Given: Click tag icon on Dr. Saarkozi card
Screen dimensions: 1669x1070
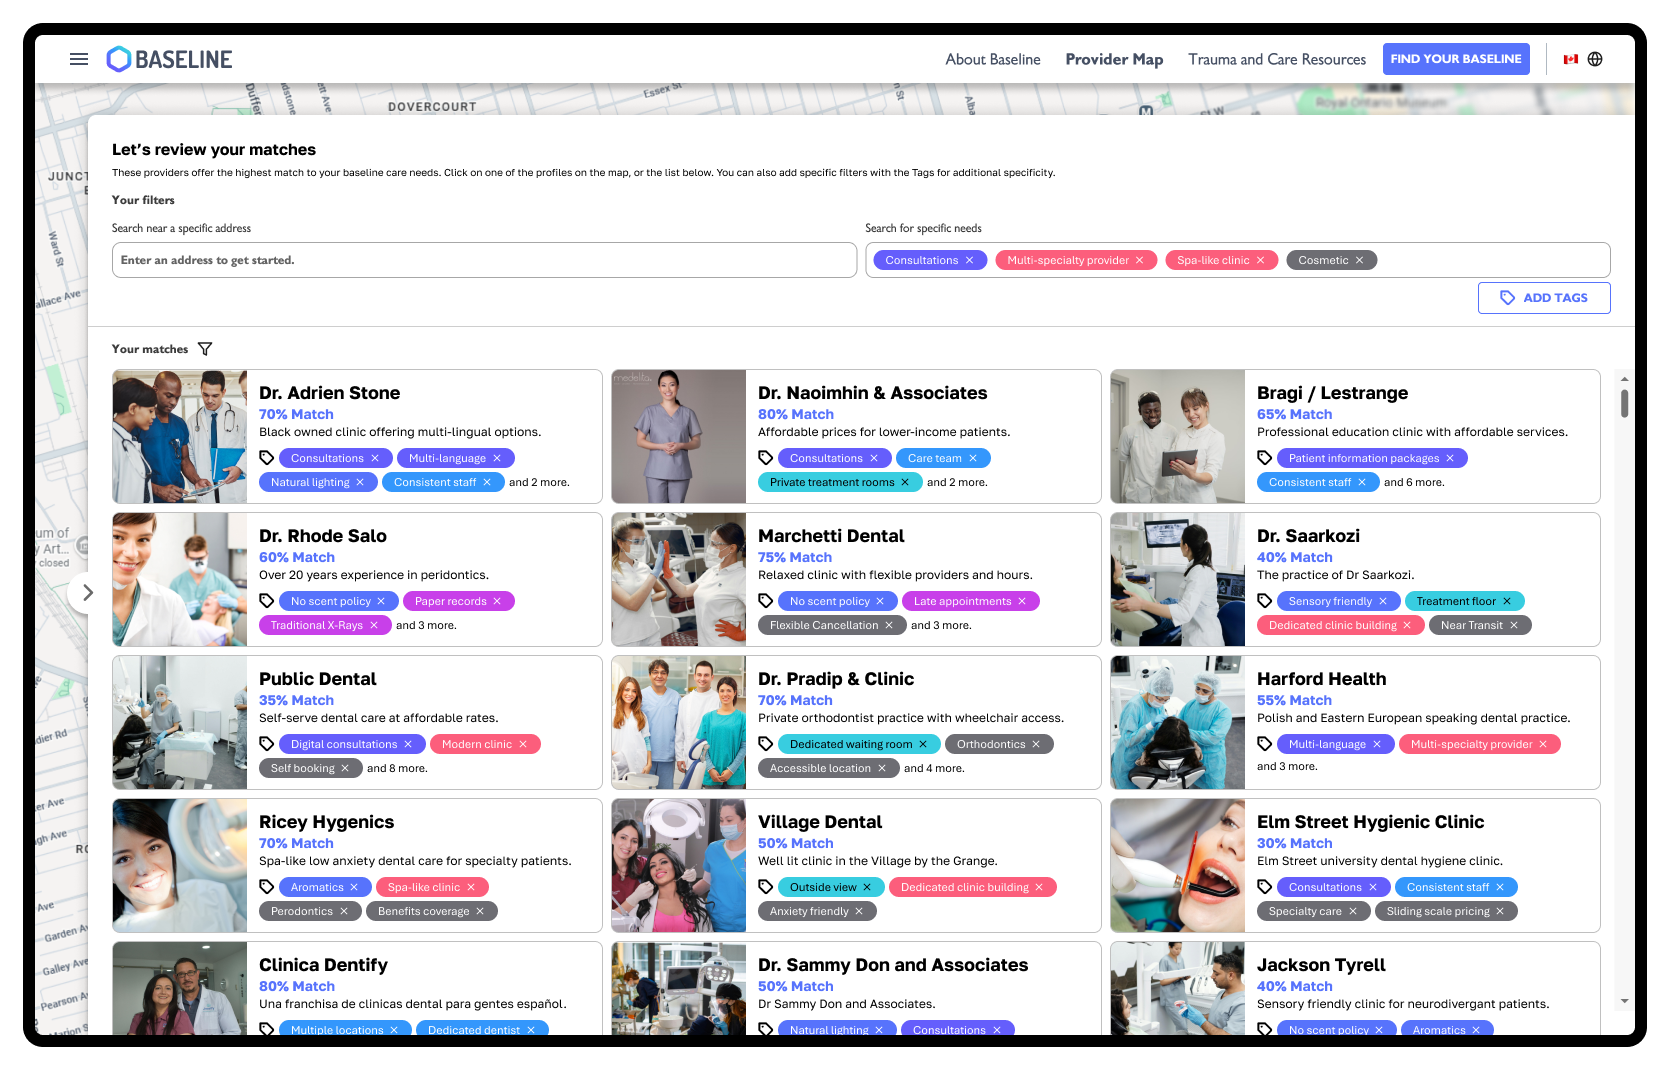Looking at the screenshot, I should (x=1265, y=601).
